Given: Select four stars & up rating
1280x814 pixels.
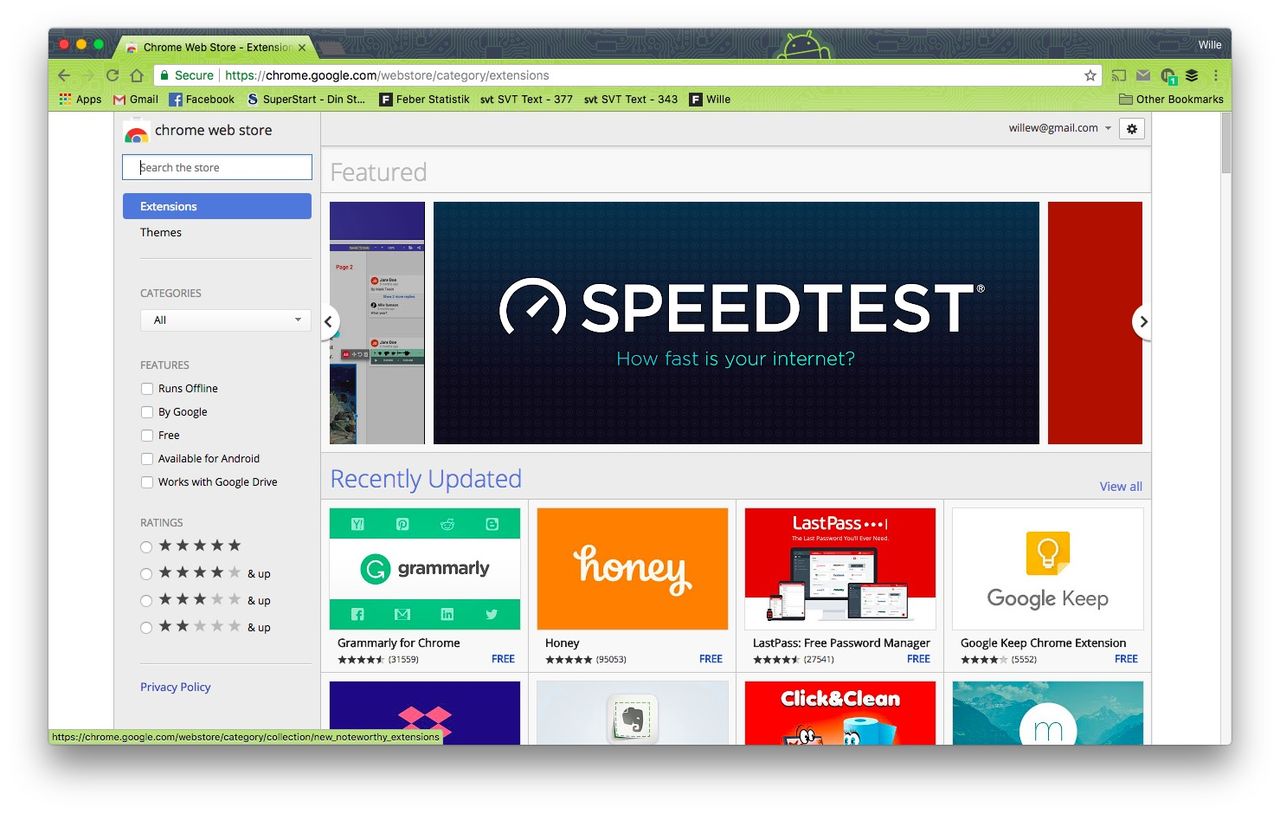Looking at the screenshot, I should coord(146,574).
